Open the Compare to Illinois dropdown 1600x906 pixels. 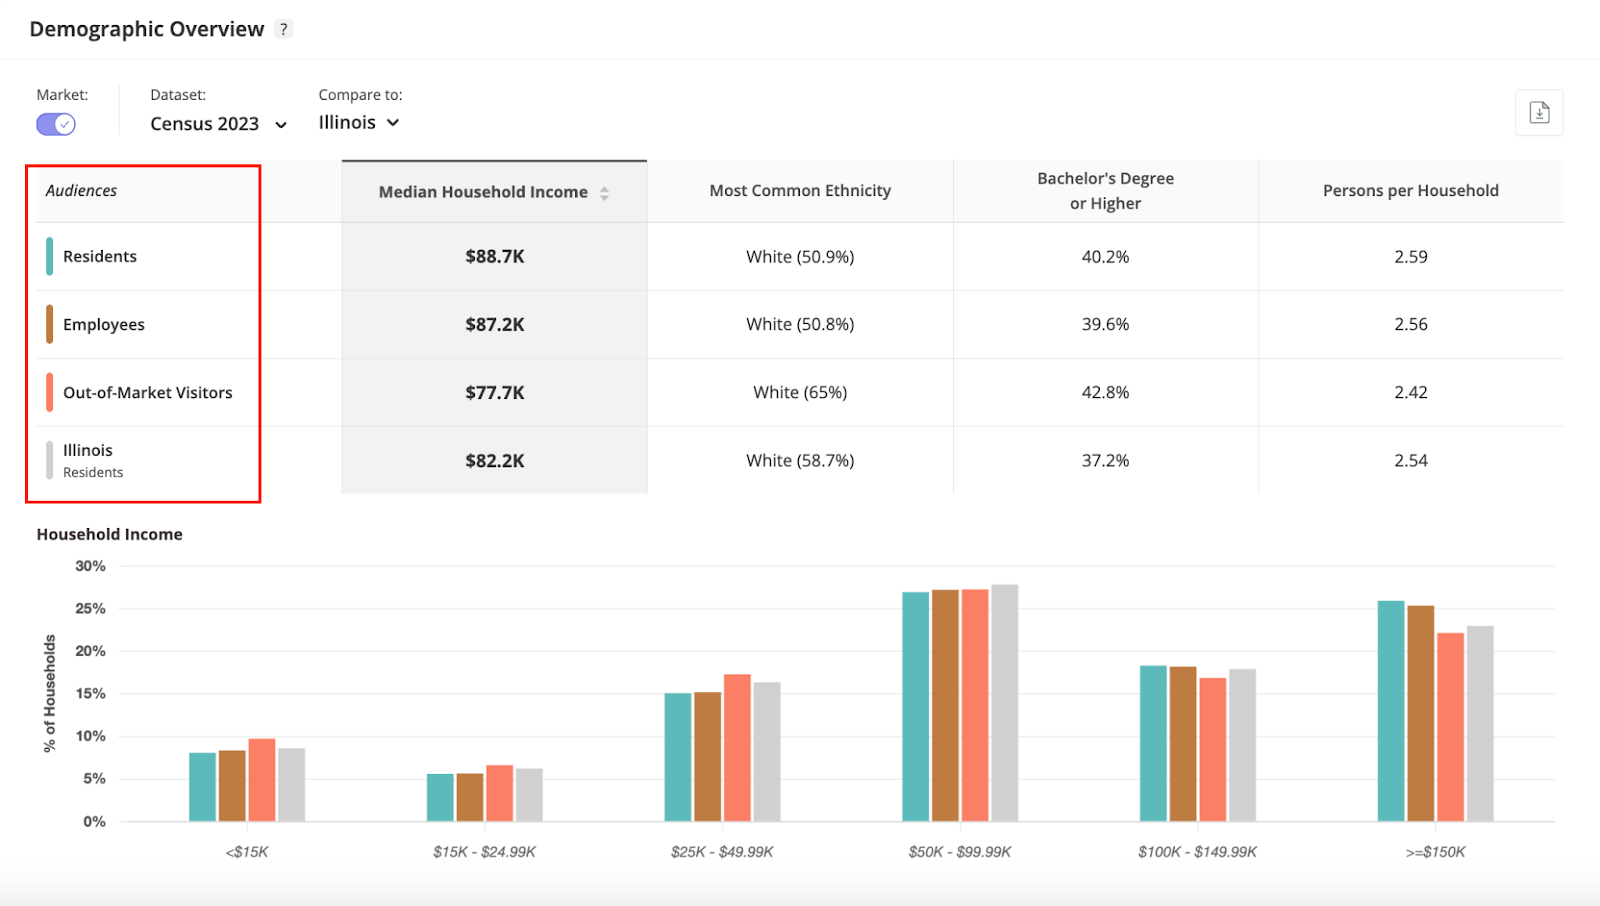click(x=359, y=122)
